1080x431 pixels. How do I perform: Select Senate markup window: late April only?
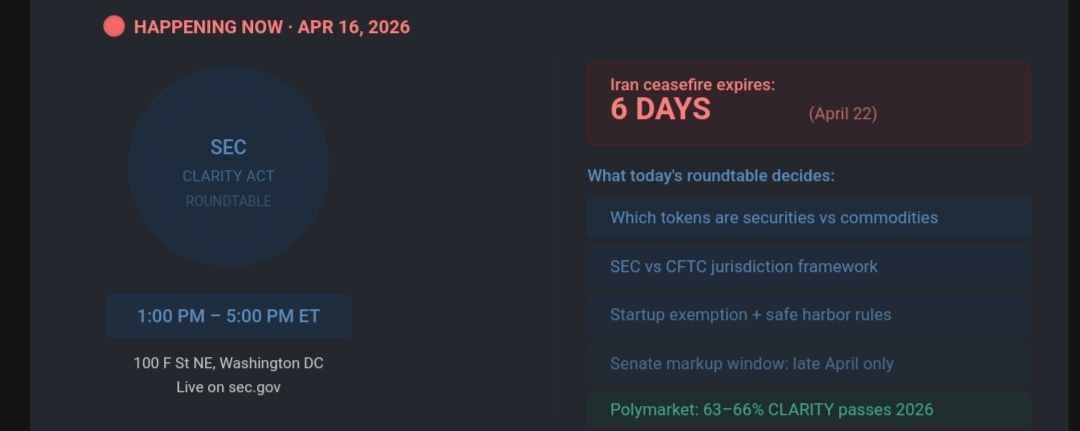751,363
